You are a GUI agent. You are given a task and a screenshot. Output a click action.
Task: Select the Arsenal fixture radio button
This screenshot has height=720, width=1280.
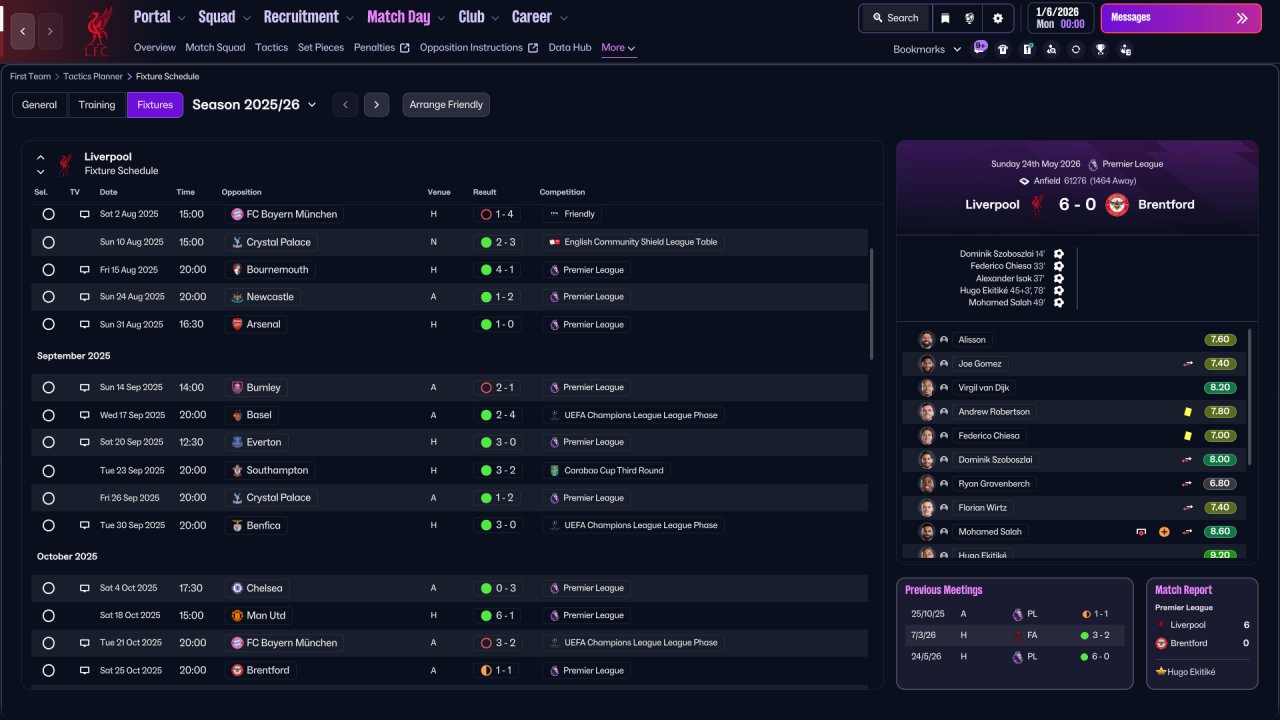(x=48, y=324)
